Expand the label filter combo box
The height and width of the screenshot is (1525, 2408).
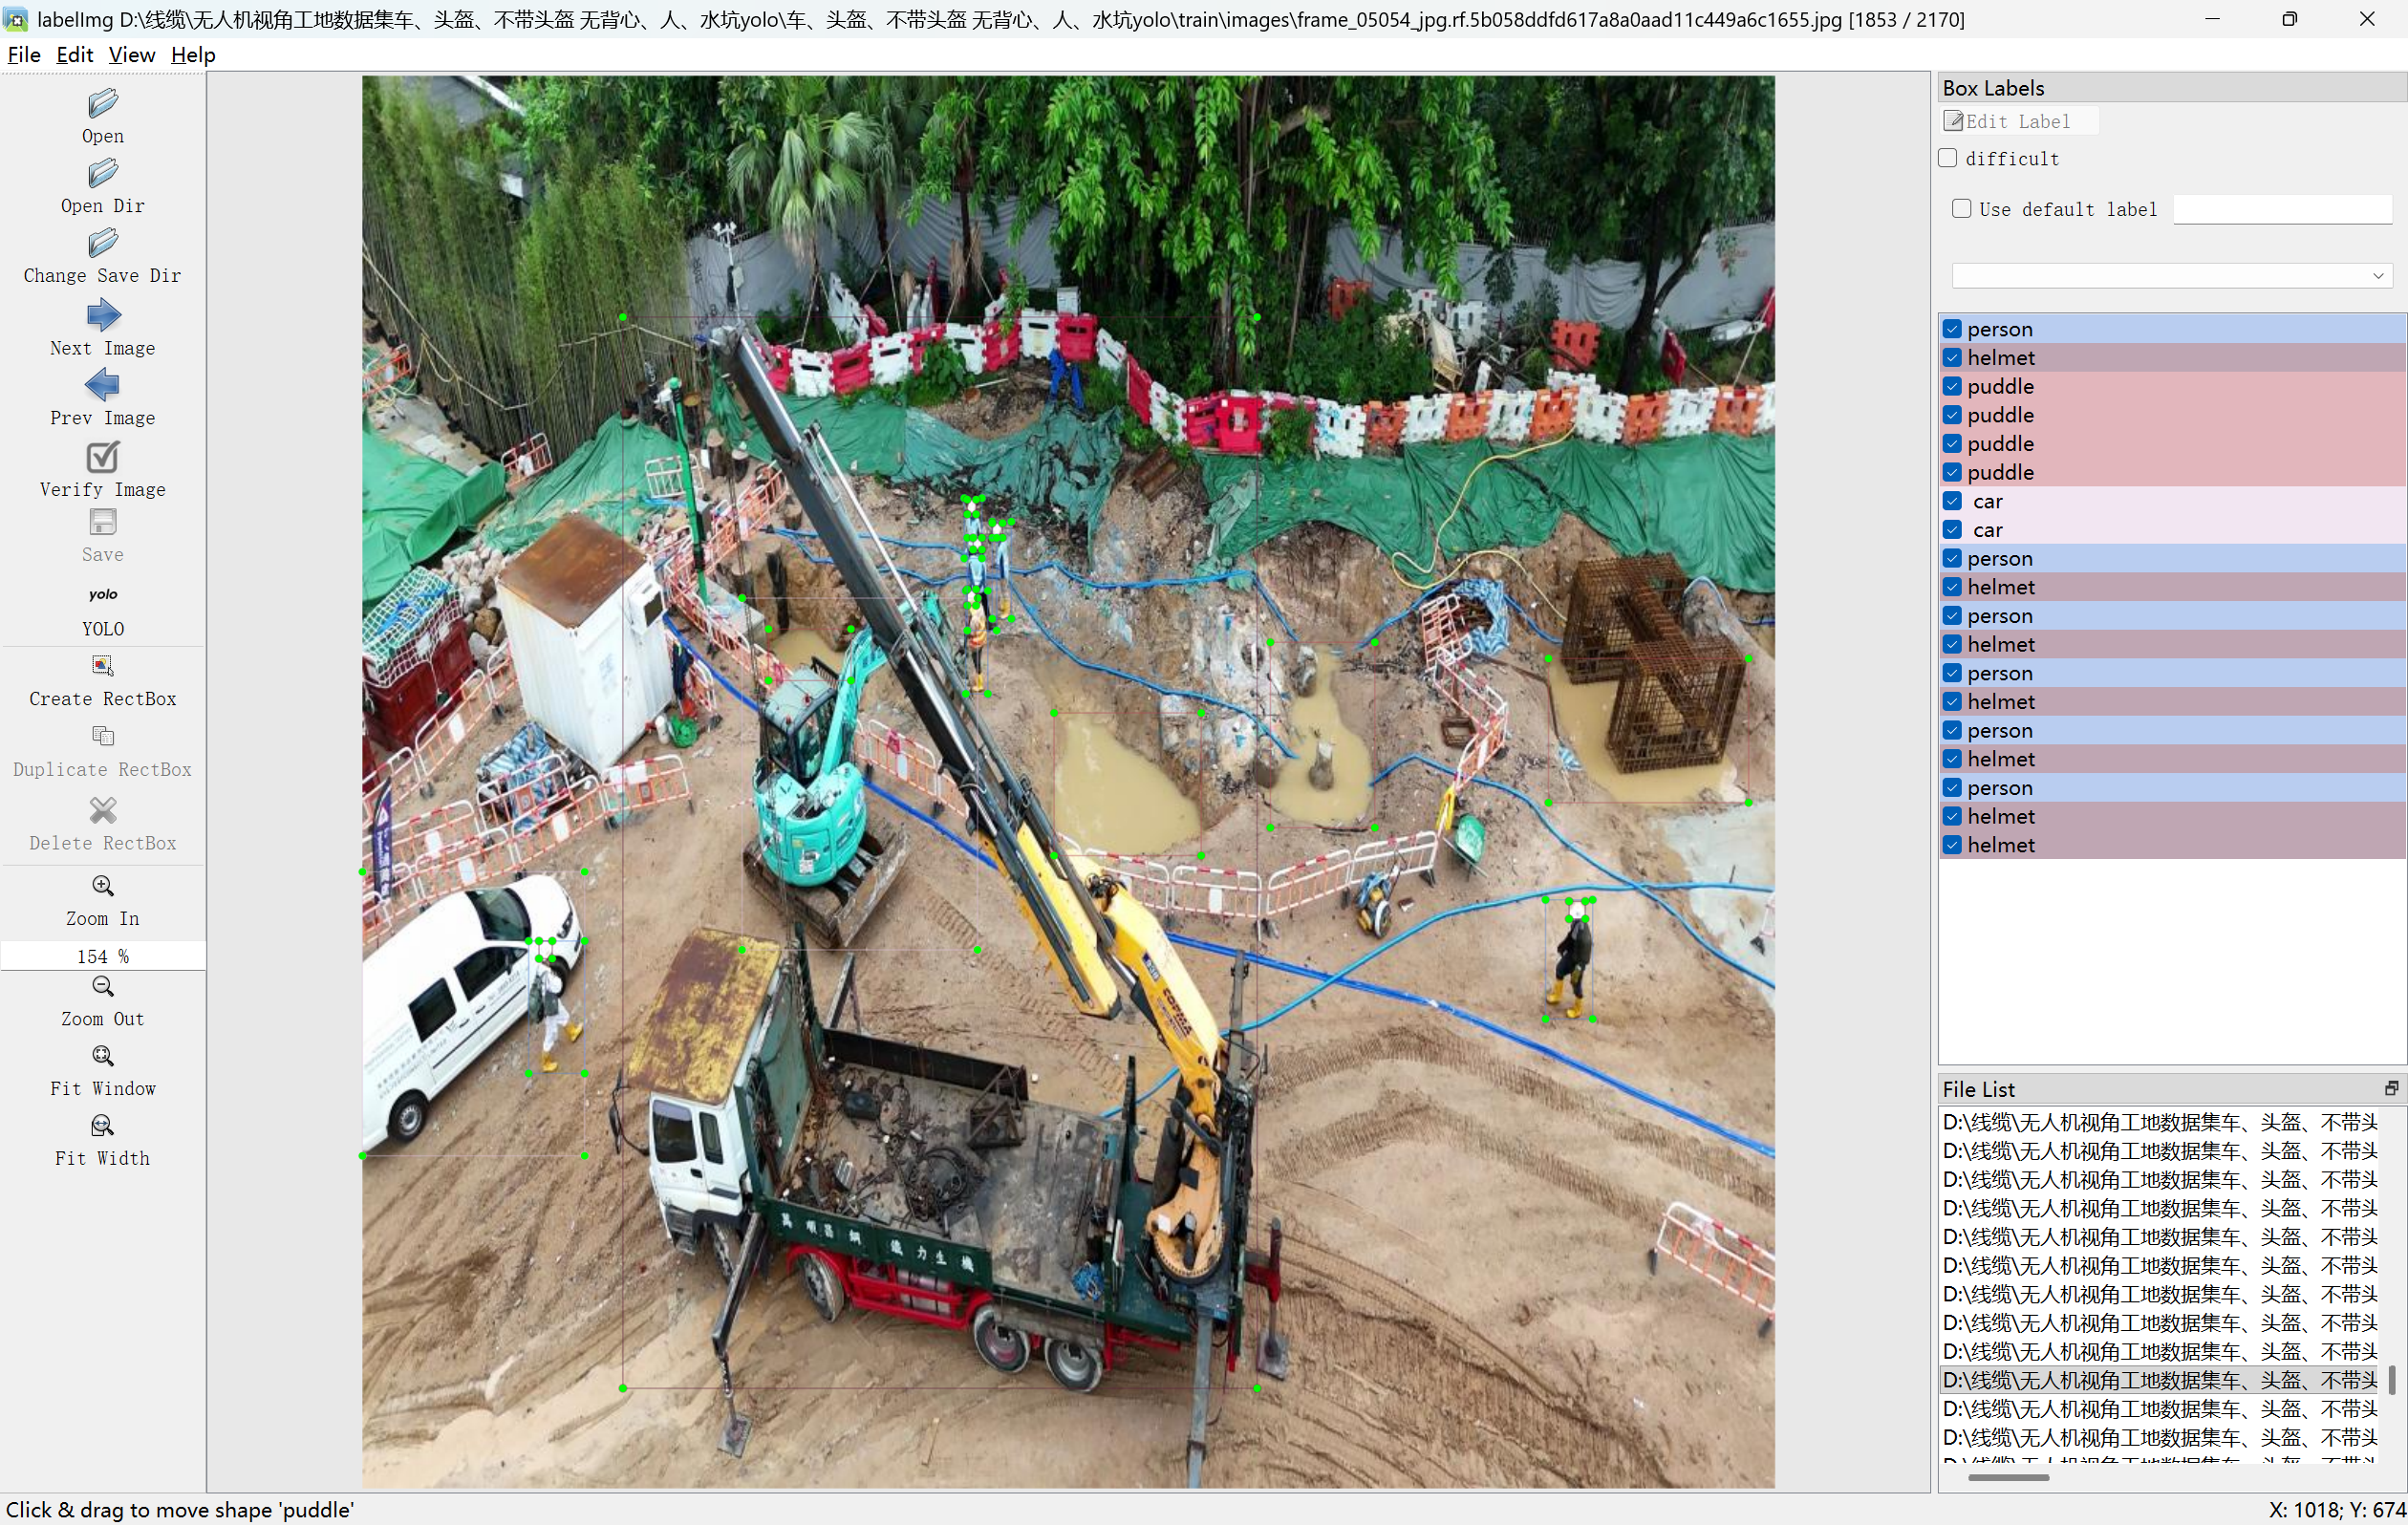[2378, 276]
